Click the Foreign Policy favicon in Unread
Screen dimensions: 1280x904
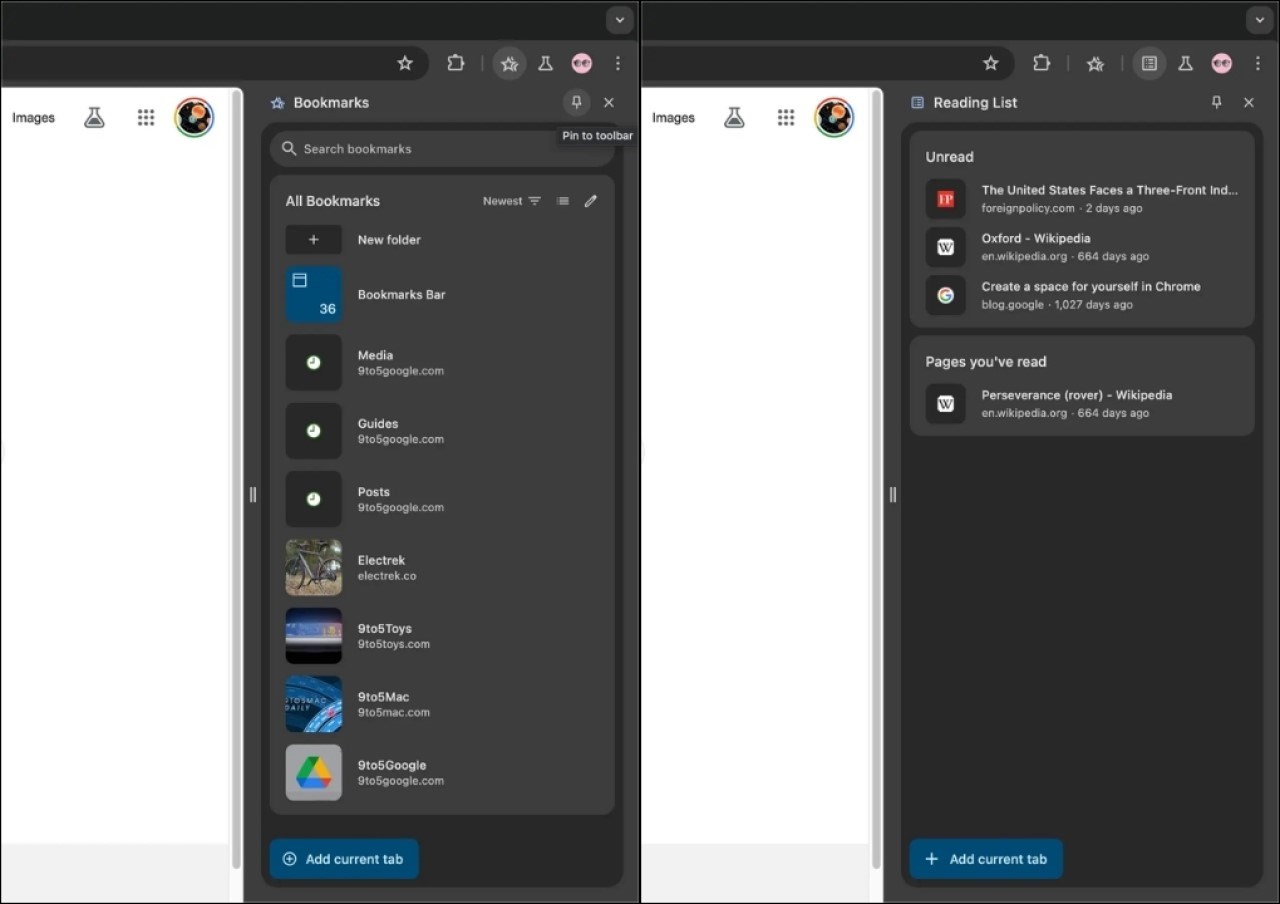pos(946,199)
